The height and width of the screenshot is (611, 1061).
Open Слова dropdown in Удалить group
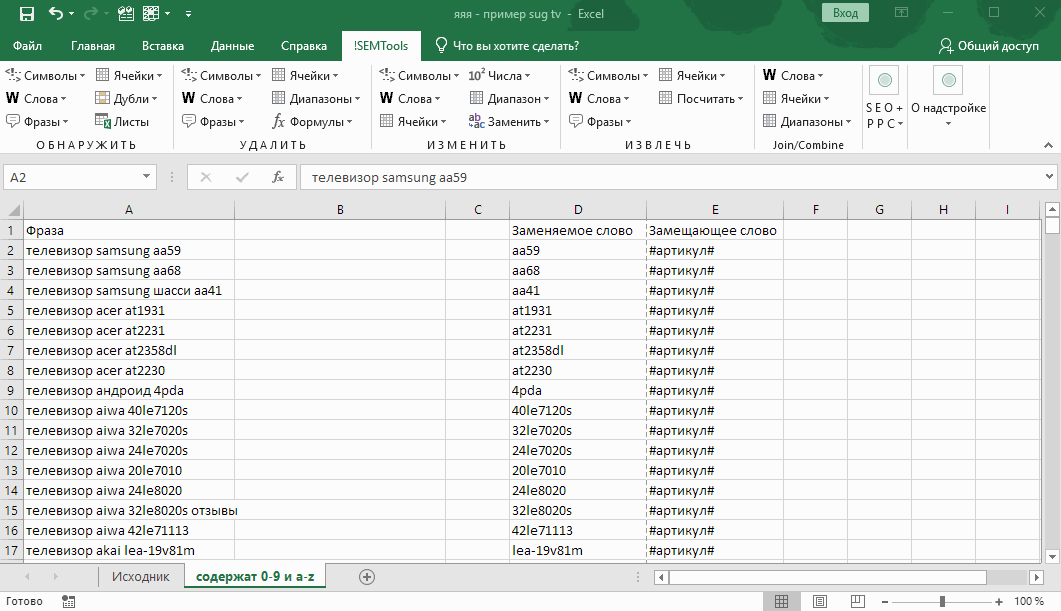tap(212, 99)
